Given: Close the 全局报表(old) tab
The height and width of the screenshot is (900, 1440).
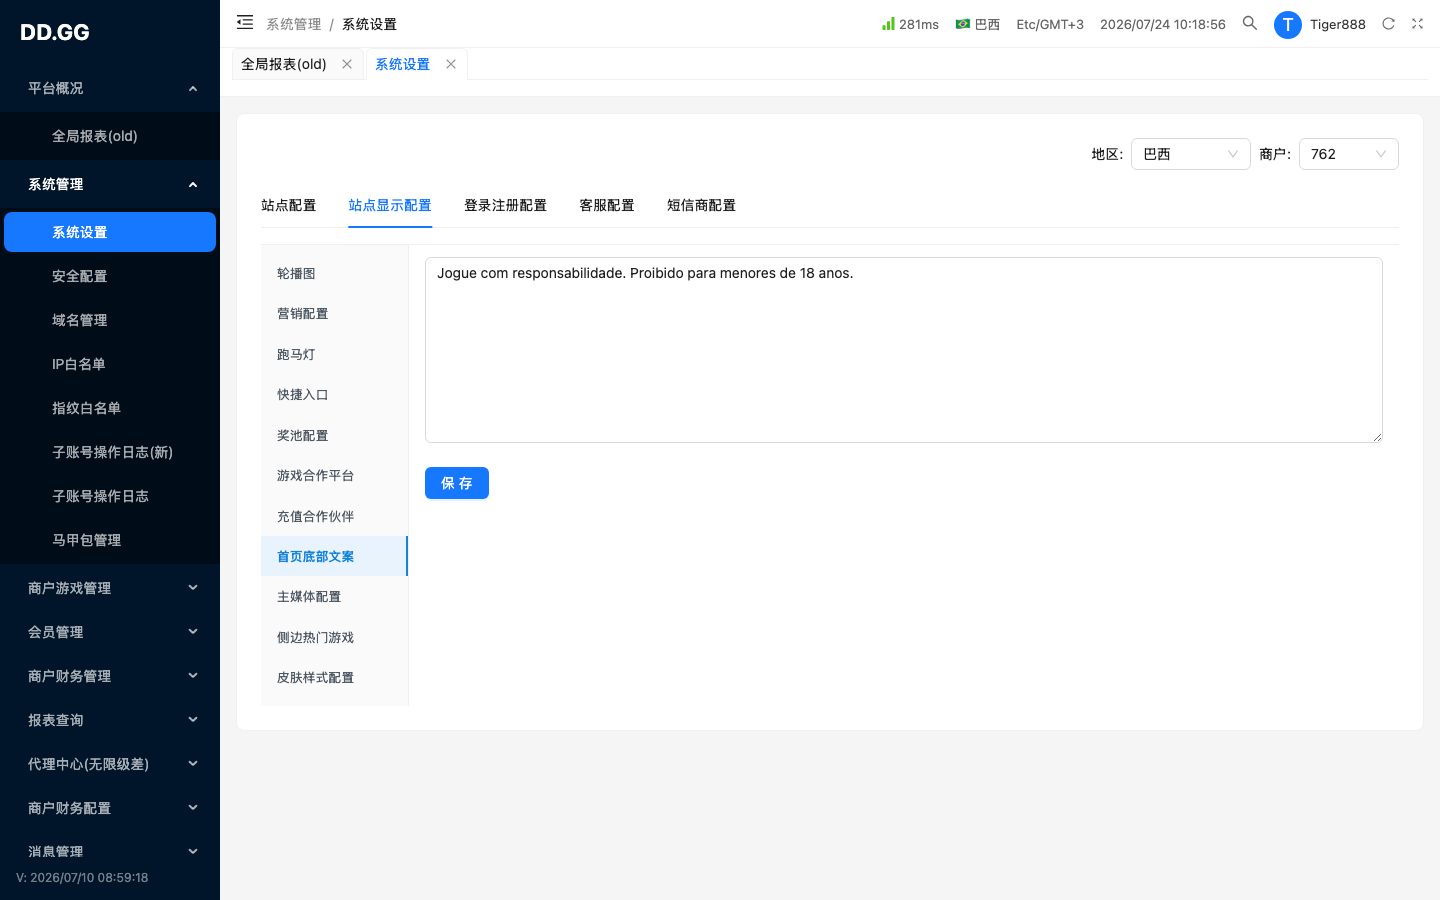Looking at the screenshot, I should 347,64.
